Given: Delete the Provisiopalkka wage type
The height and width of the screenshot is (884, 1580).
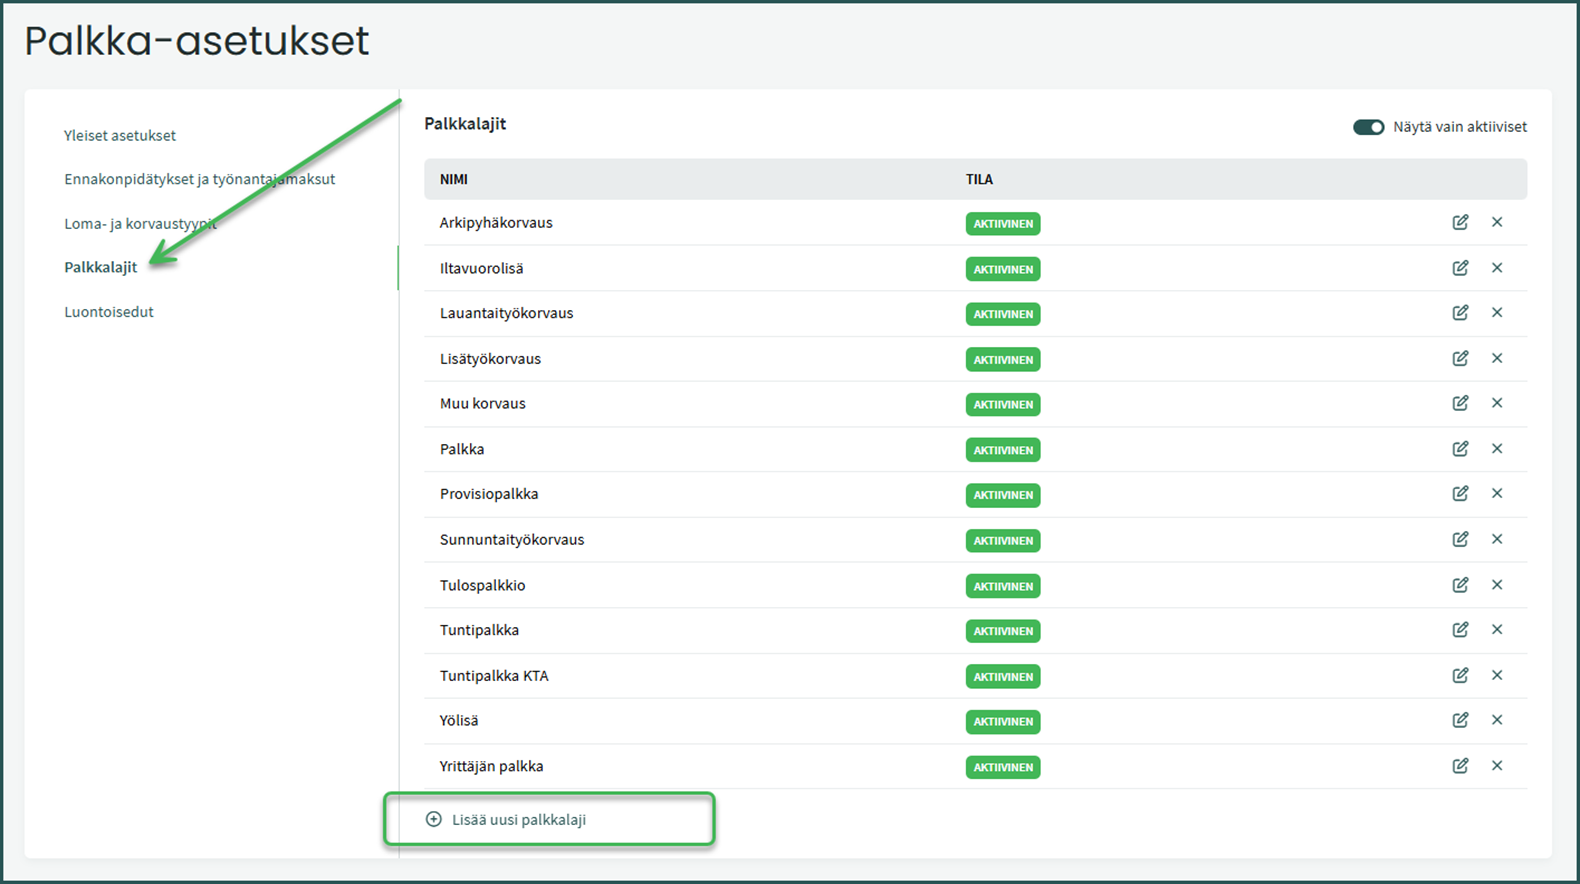Looking at the screenshot, I should pos(1497,494).
